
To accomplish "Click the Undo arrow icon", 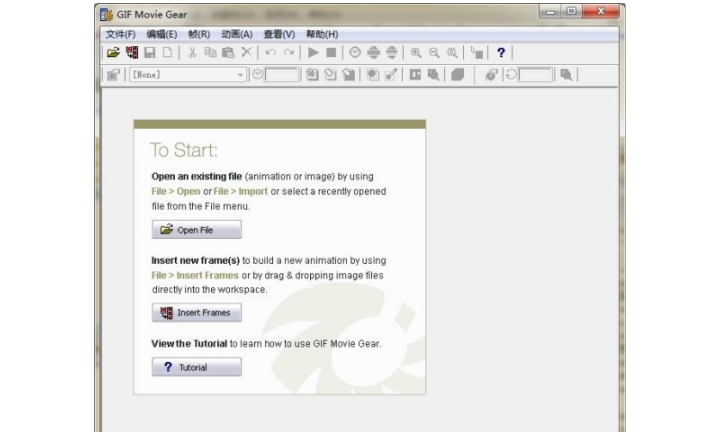I will [271, 52].
